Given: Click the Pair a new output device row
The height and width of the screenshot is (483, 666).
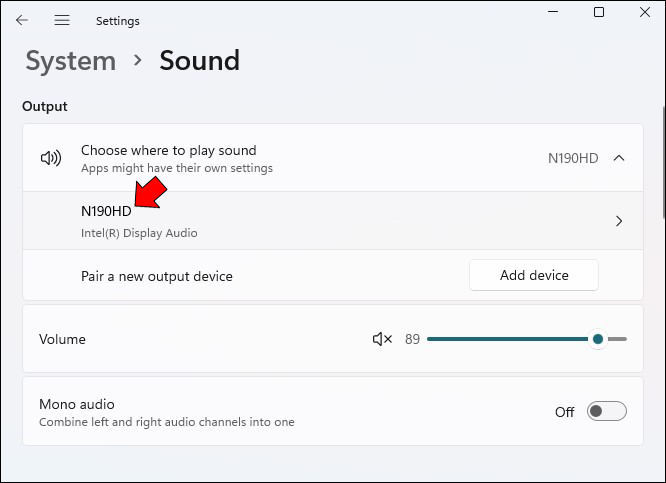Looking at the screenshot, I should (x=156, y=276).
